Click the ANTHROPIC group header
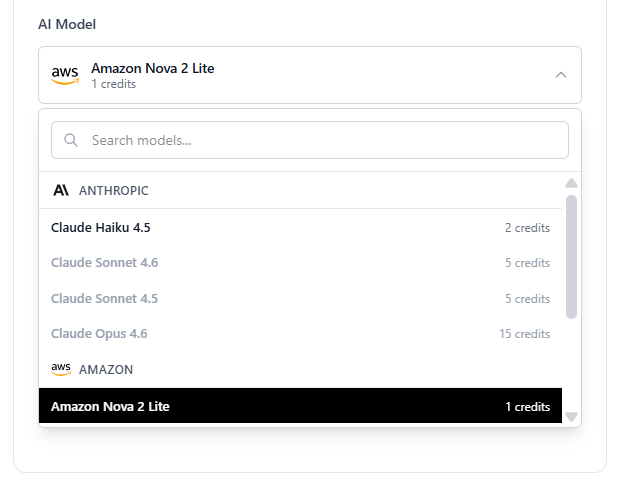 [x=300, y=190]
